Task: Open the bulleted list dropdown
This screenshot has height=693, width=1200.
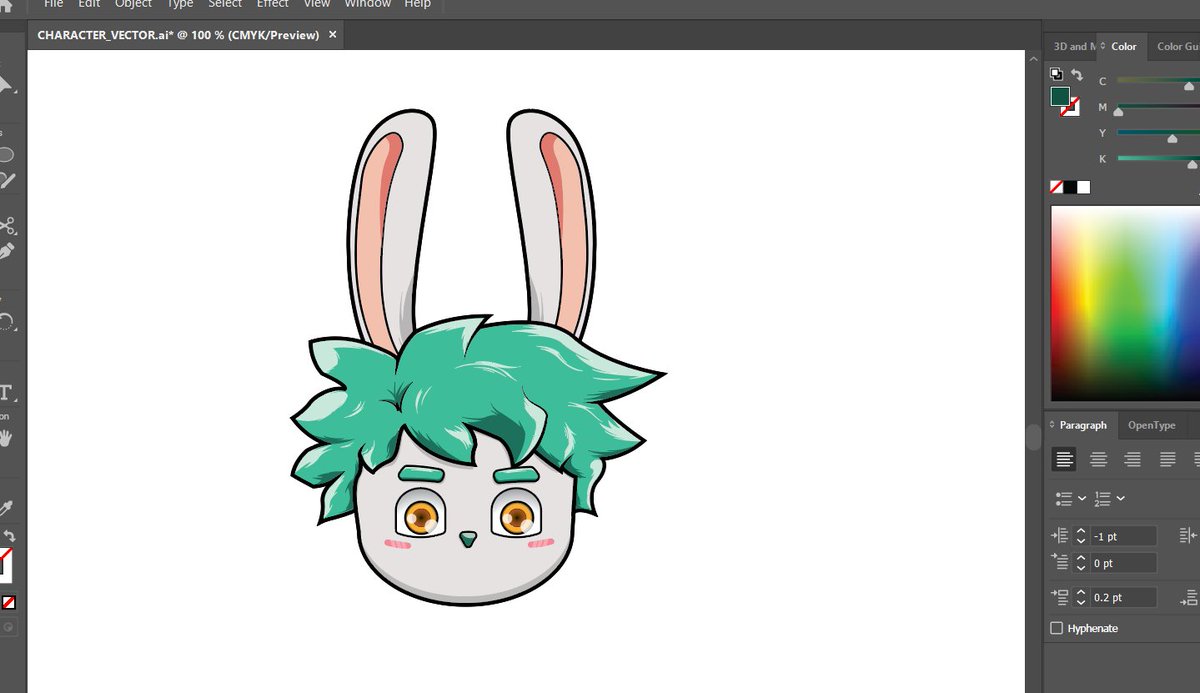Action: point(1081,497)
